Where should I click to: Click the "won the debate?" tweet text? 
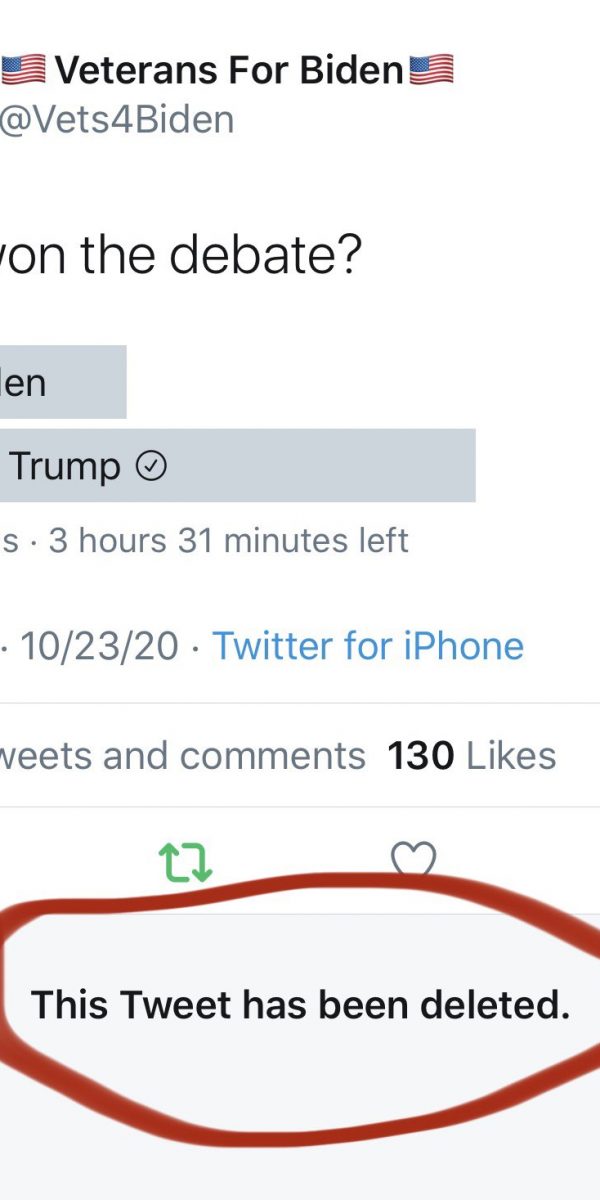(x=180, y=256)
